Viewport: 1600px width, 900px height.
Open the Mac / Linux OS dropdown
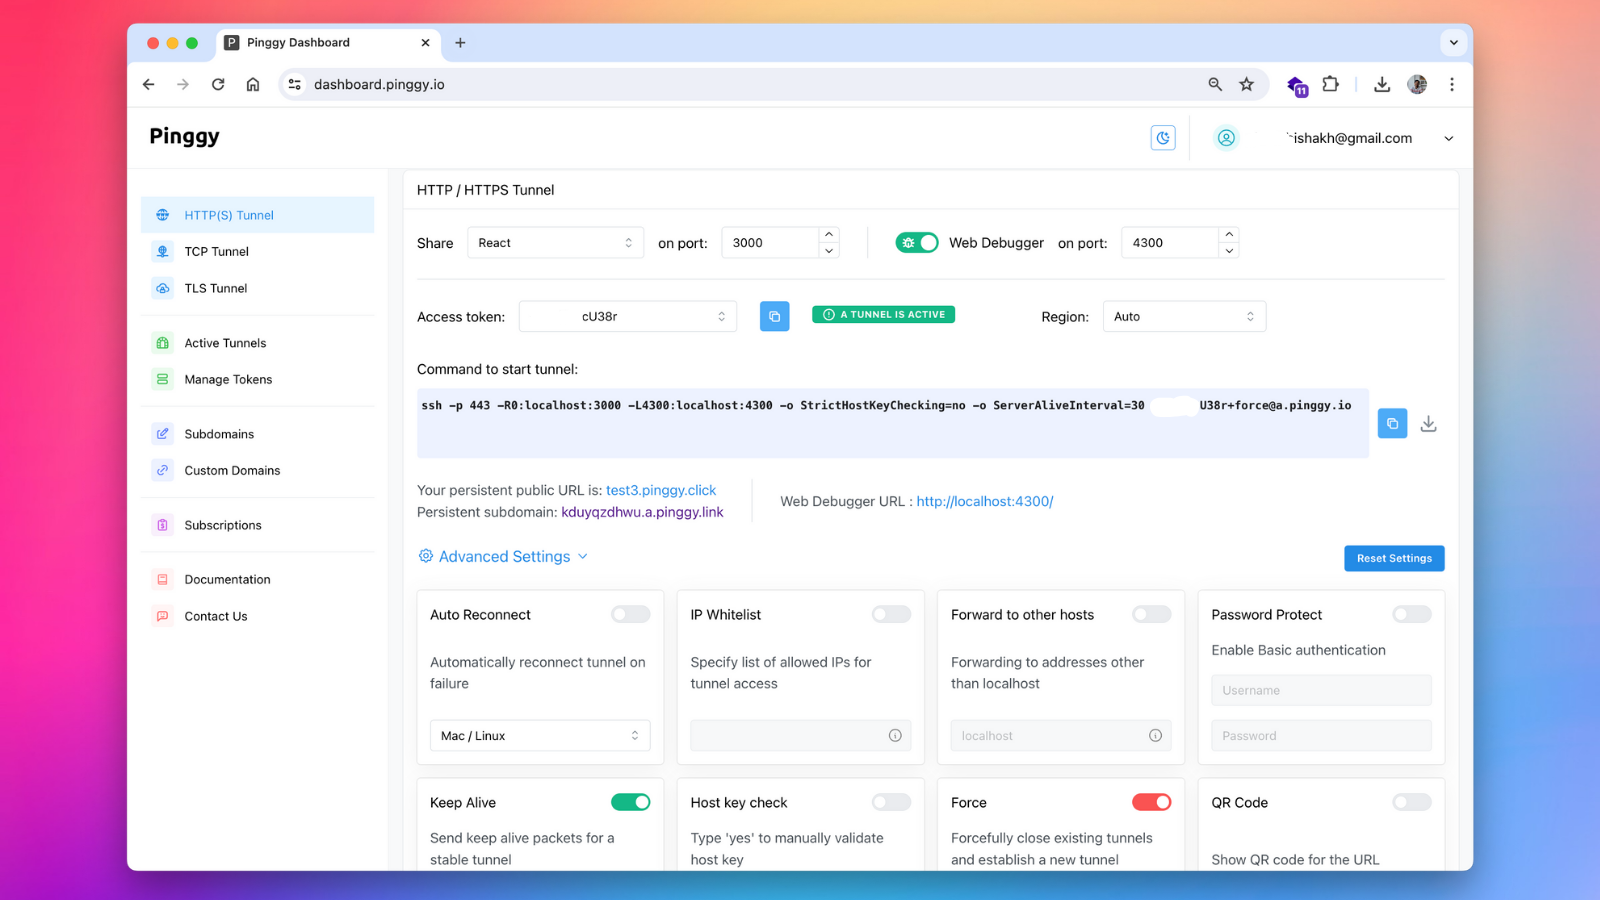[x=540, y=736]
